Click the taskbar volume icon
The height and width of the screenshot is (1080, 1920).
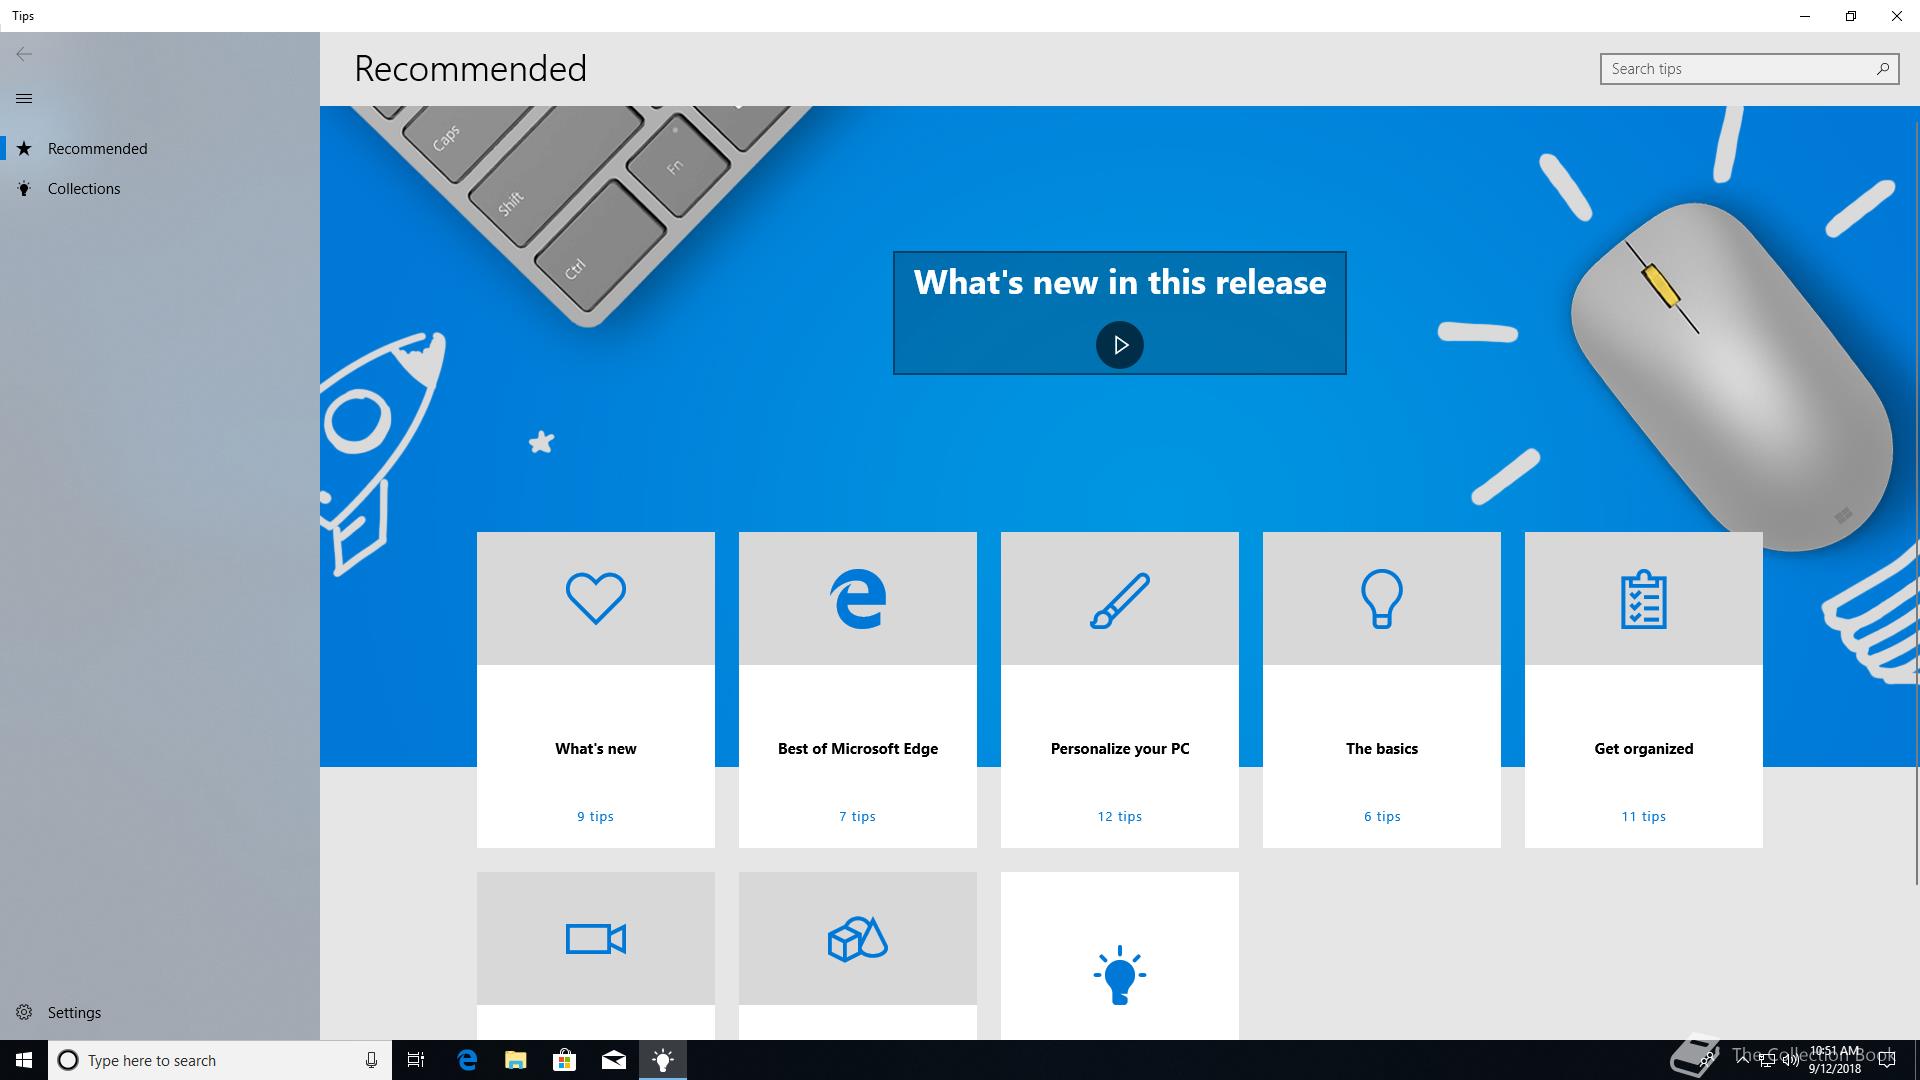(x=1789, y=1060)
